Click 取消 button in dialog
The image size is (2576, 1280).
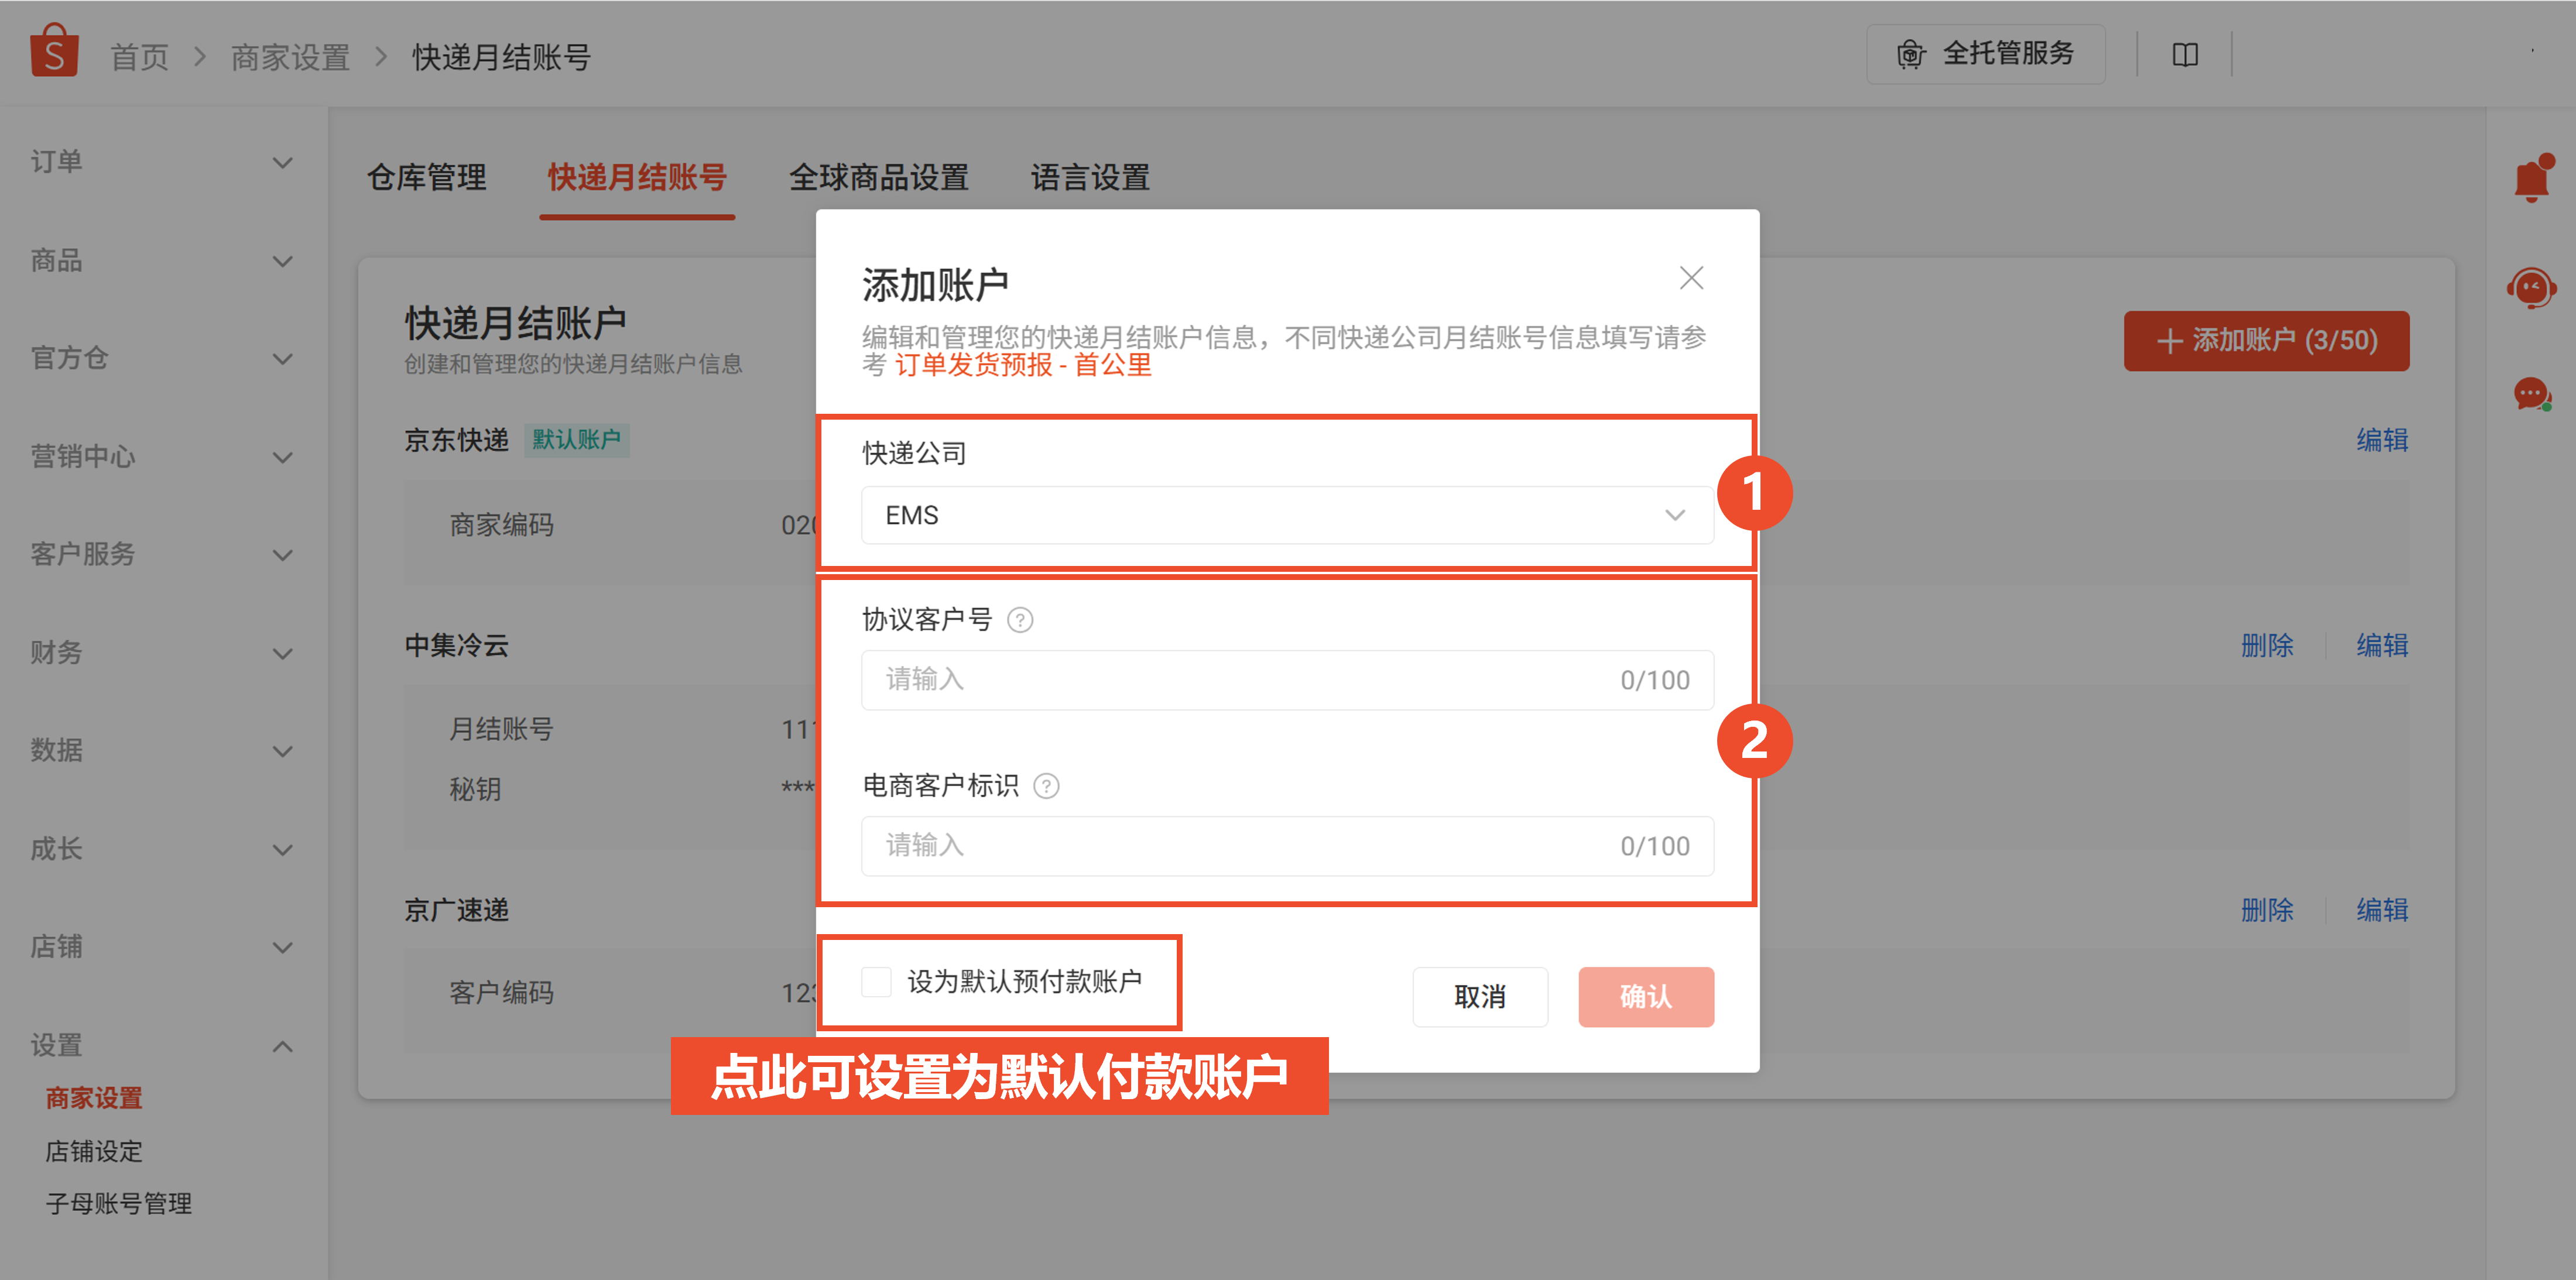pos(1480,996)
